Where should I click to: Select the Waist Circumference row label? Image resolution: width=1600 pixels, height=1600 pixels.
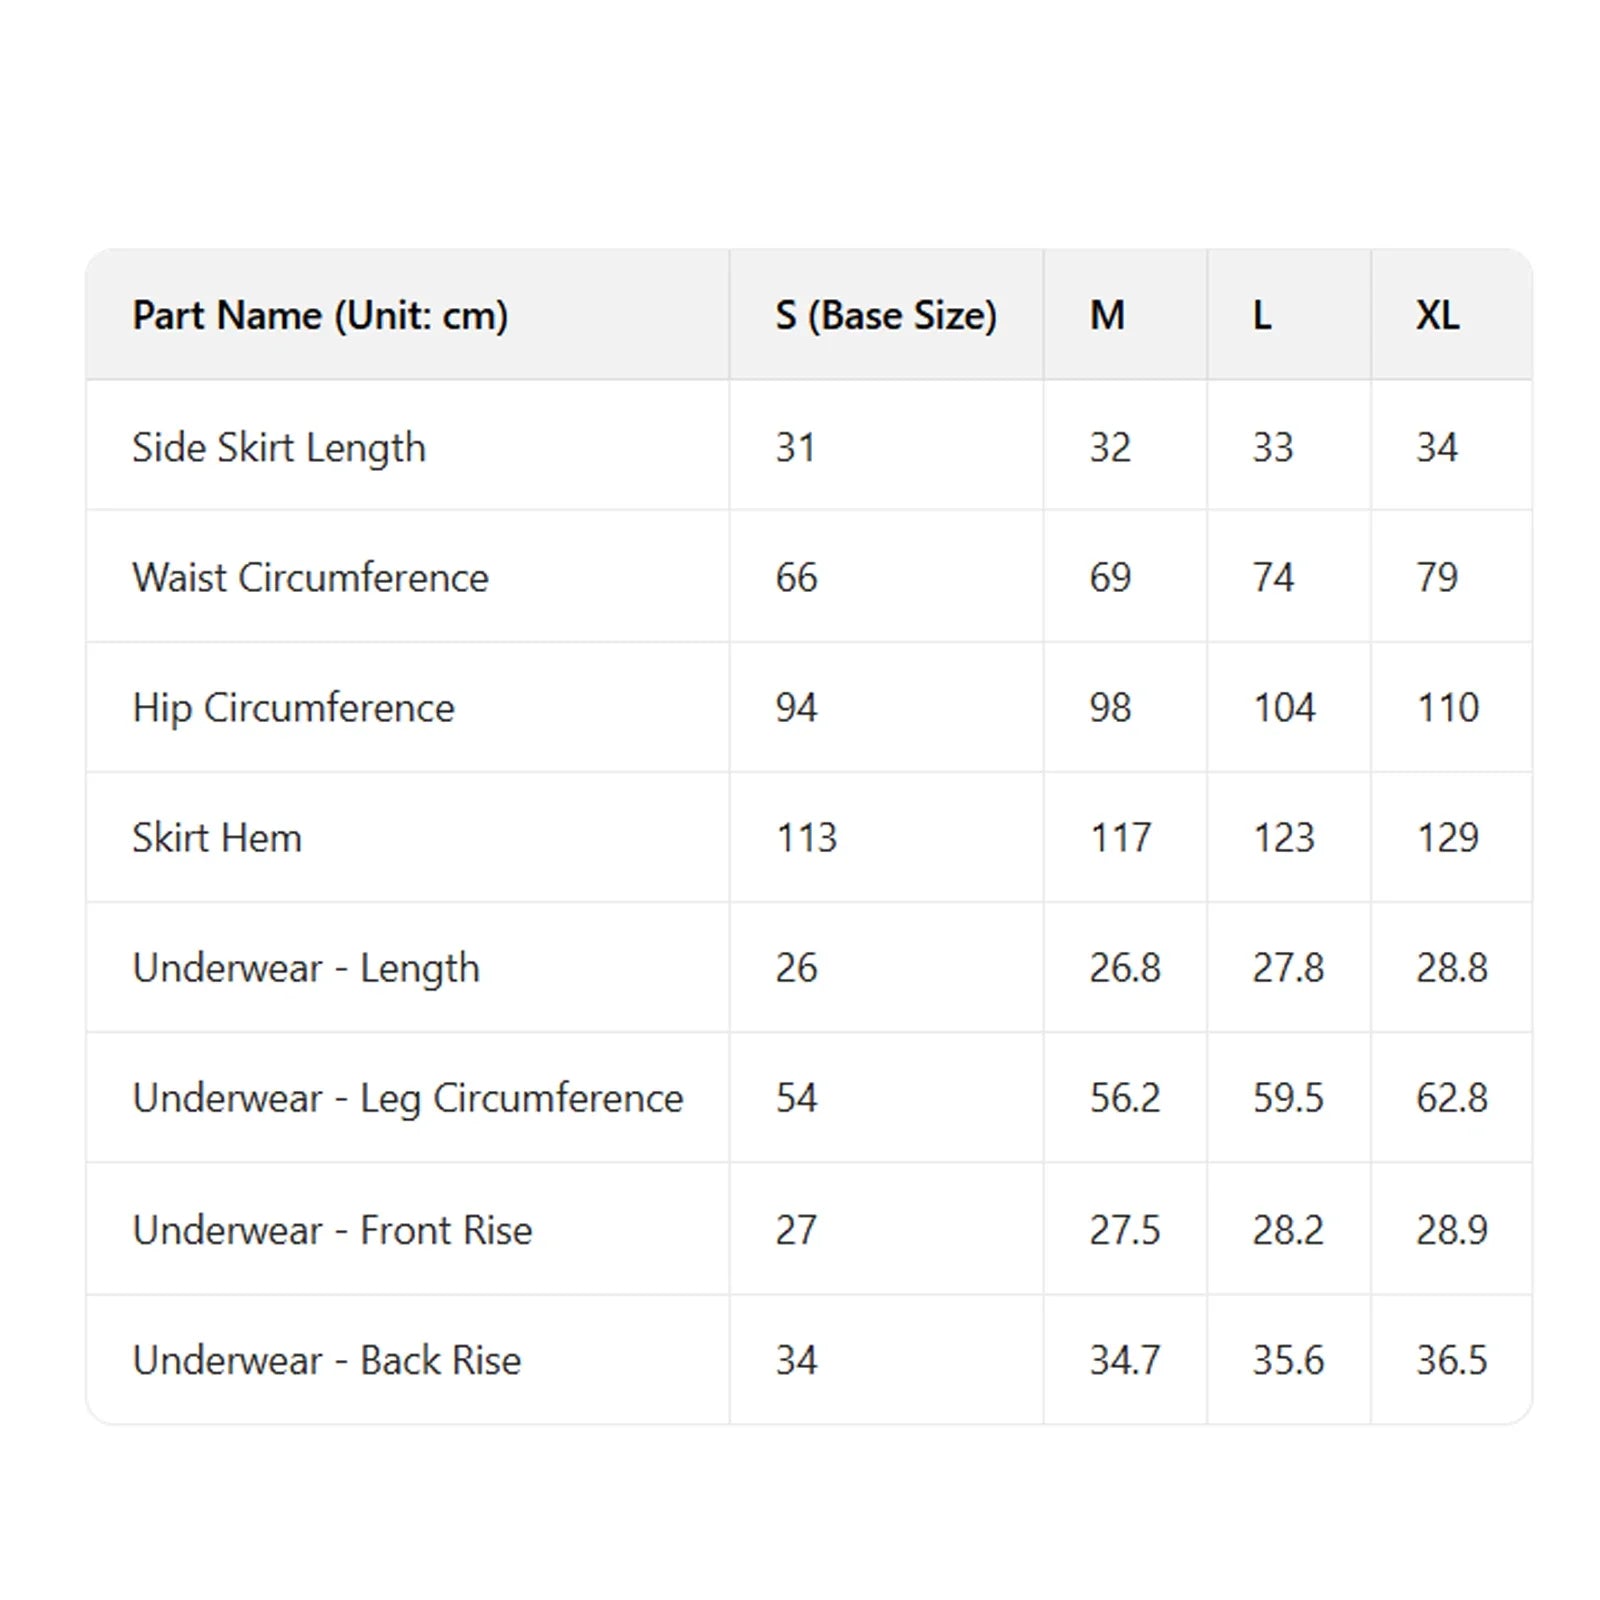[x=310, y=578]
